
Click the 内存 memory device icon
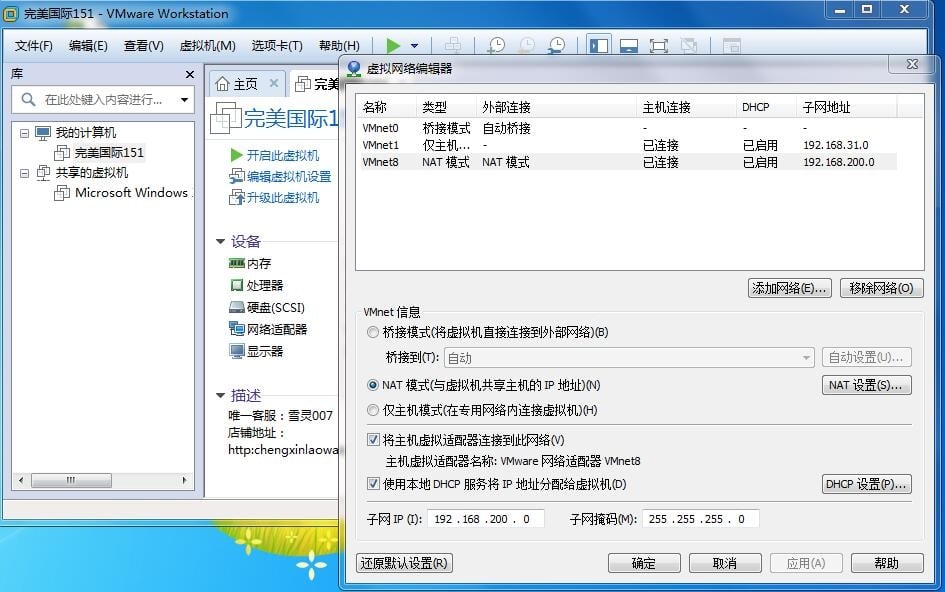click(x=236, y=263)
